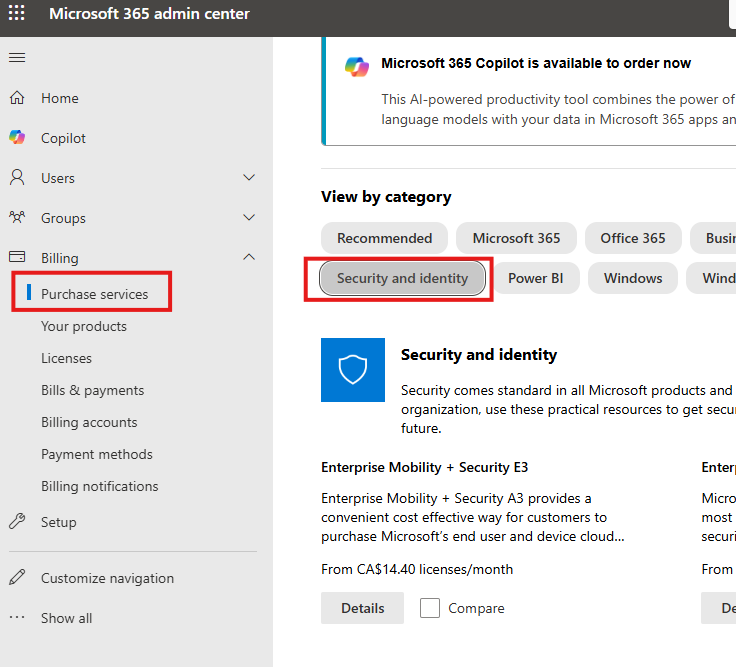Click the Security and identity section heading

pos(479,354)
